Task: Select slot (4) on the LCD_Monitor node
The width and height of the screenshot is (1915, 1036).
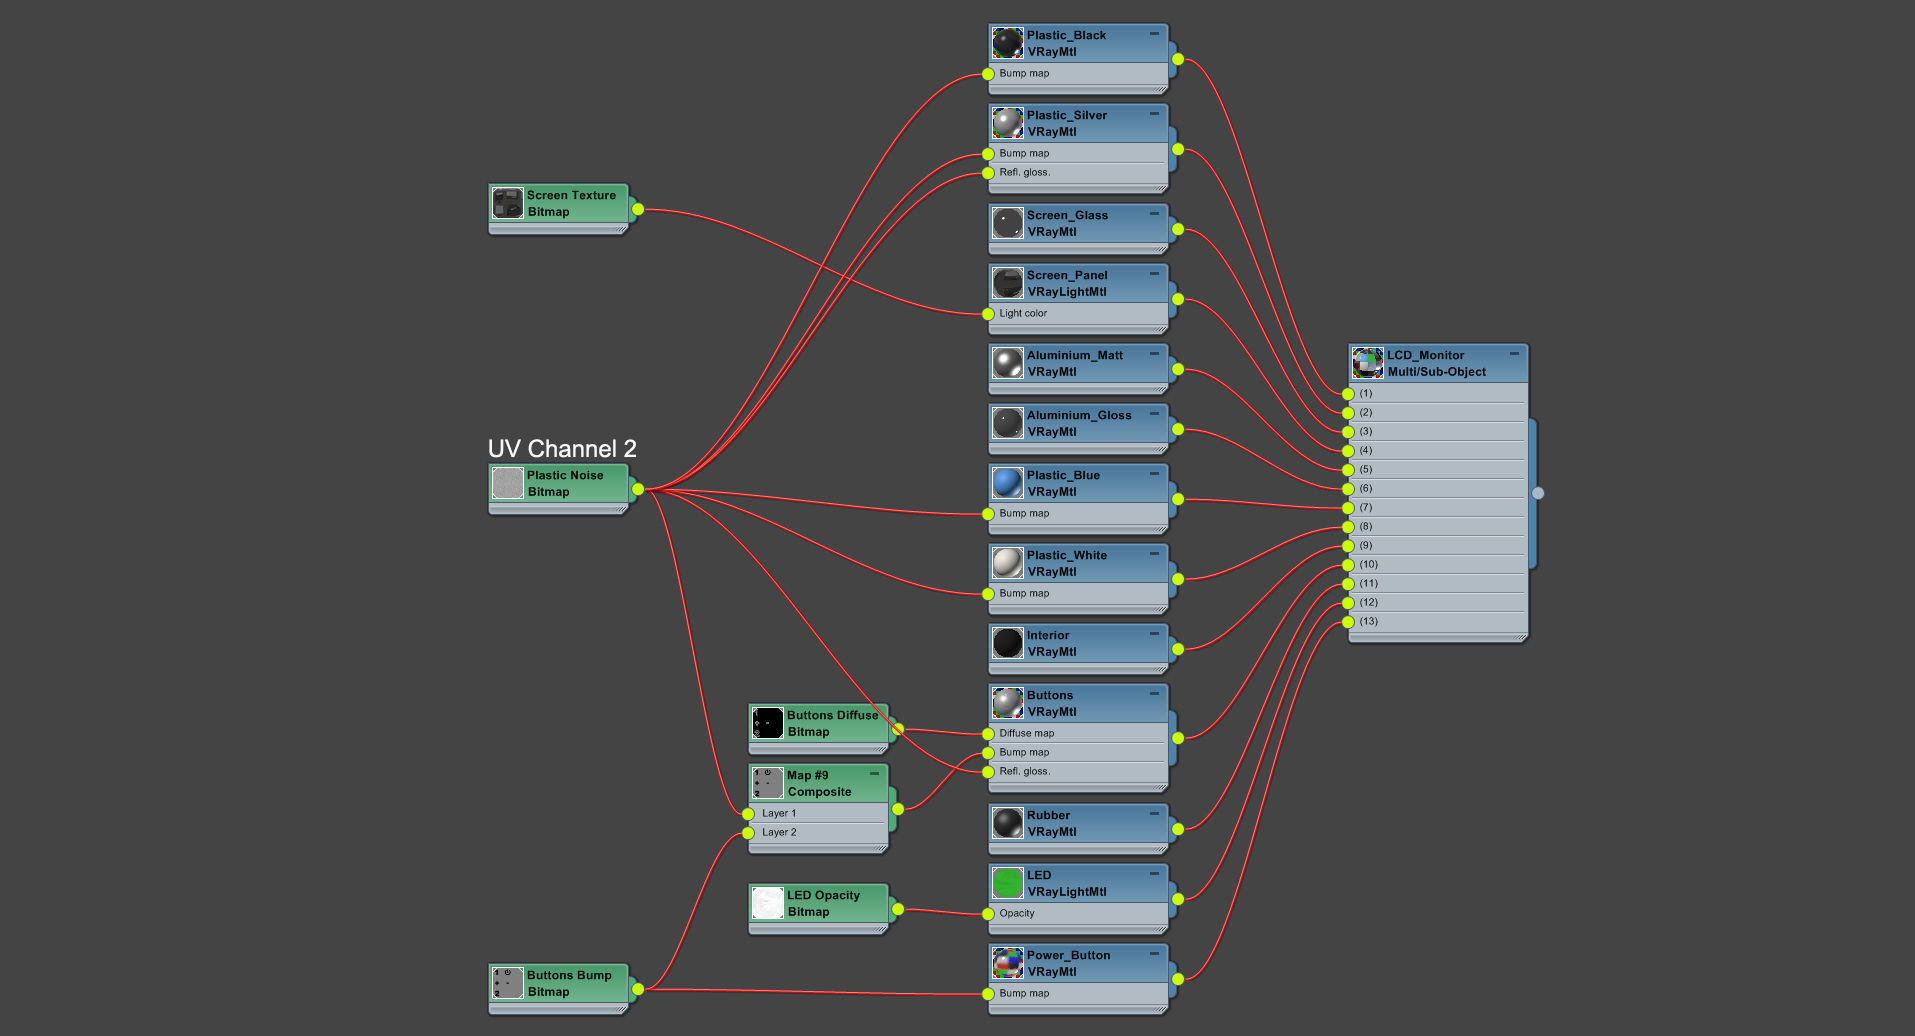Action: [x=1438, y=450]
